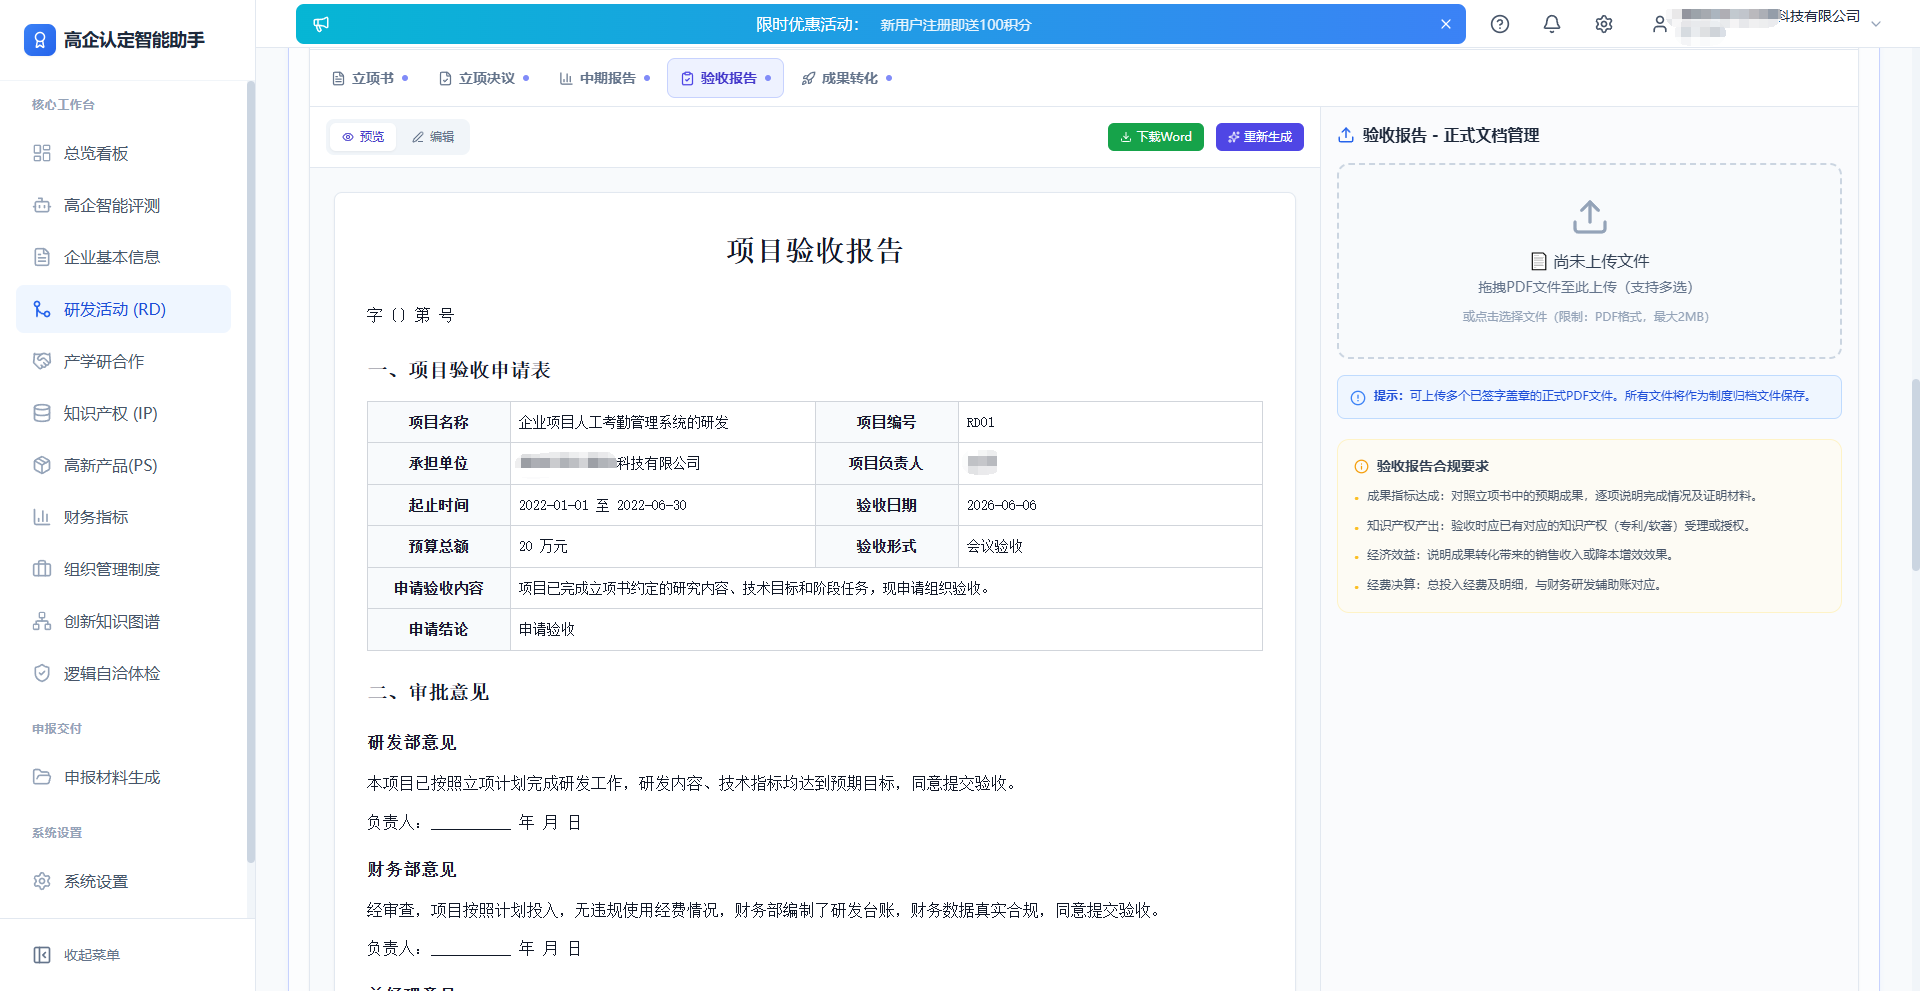
Task: Click the 系统设置 gear icon in sidebar
Action: coord(42,881)
